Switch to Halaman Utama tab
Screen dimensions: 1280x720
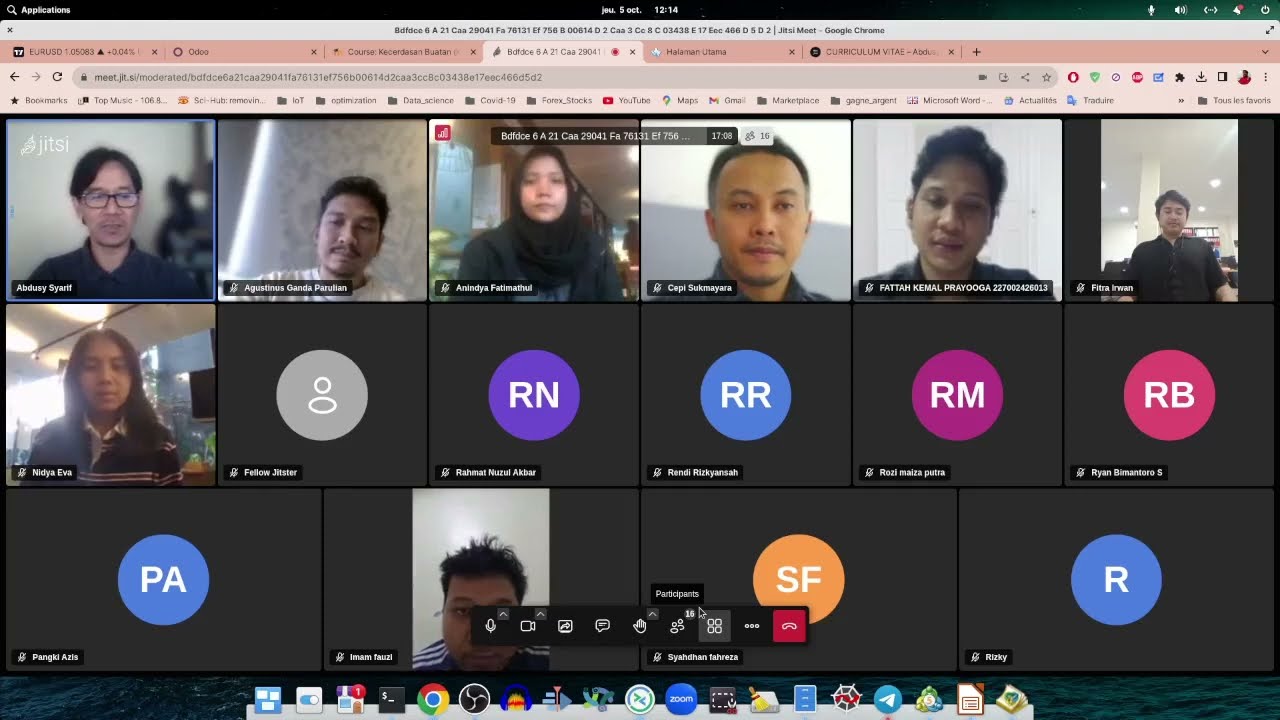point(720,52)
